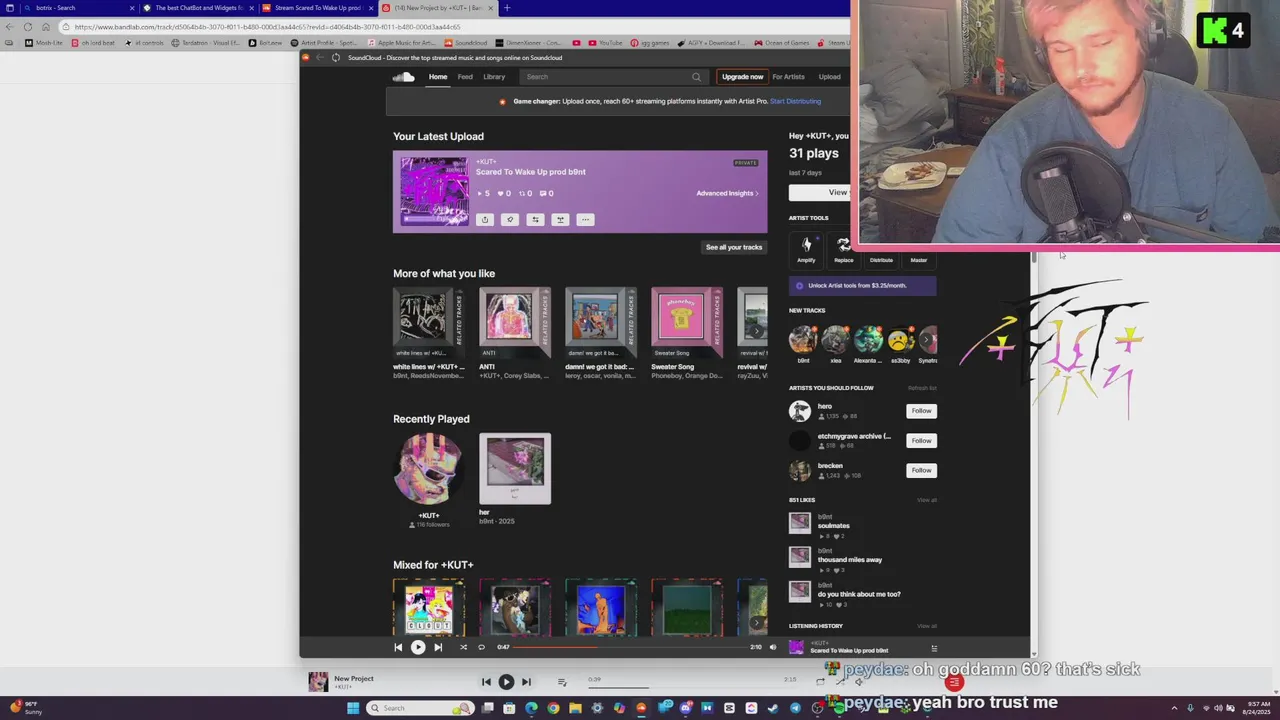Screen dimensions: 1280x720
Task: Click the SoundCloud cloud logo
Action: 404,77
